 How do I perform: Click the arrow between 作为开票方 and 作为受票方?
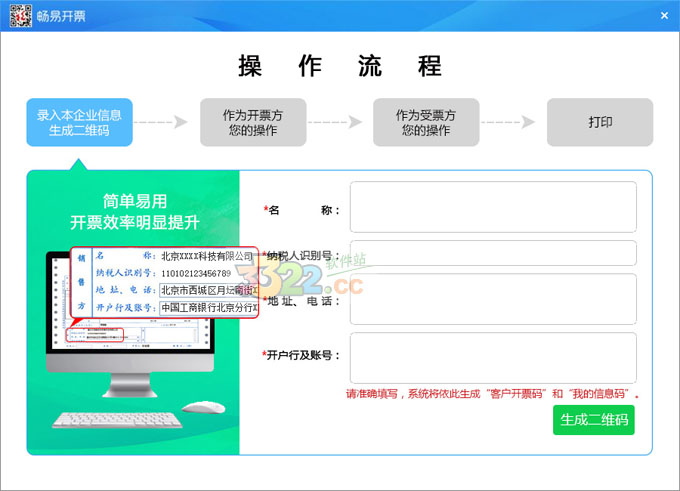[337, 122]
